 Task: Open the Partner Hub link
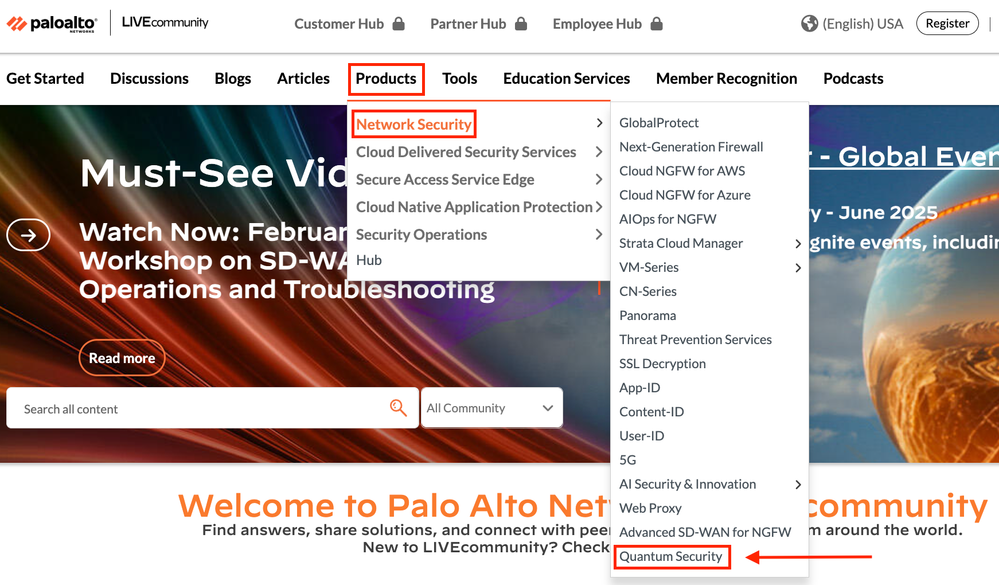coord(468,24)
